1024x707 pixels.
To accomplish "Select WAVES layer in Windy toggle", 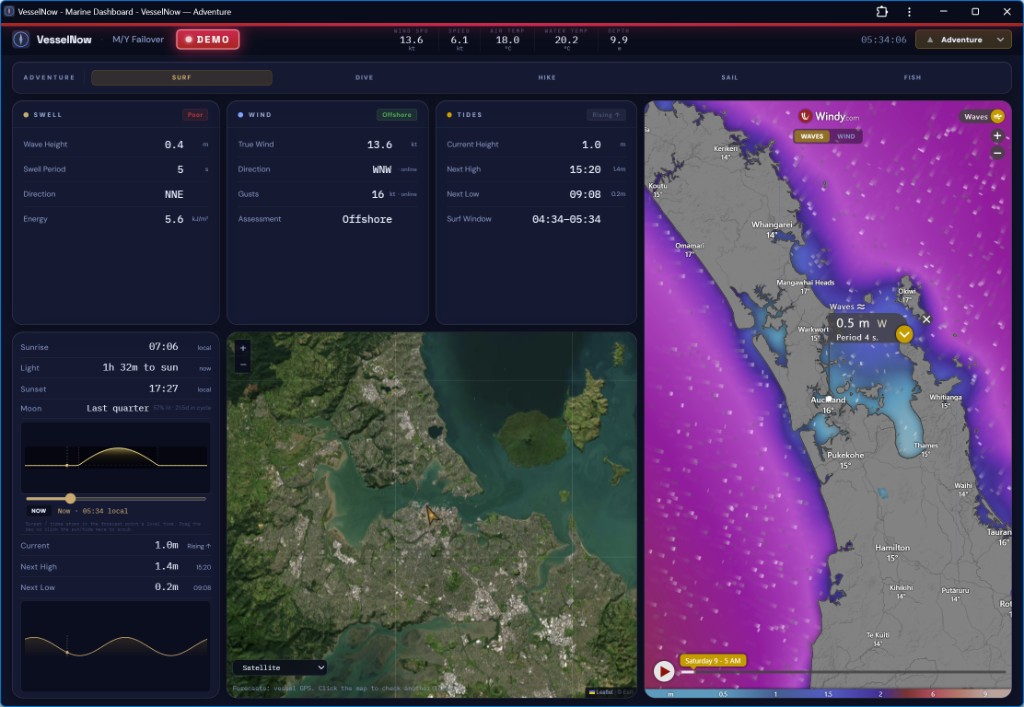I will click(812, 136).
